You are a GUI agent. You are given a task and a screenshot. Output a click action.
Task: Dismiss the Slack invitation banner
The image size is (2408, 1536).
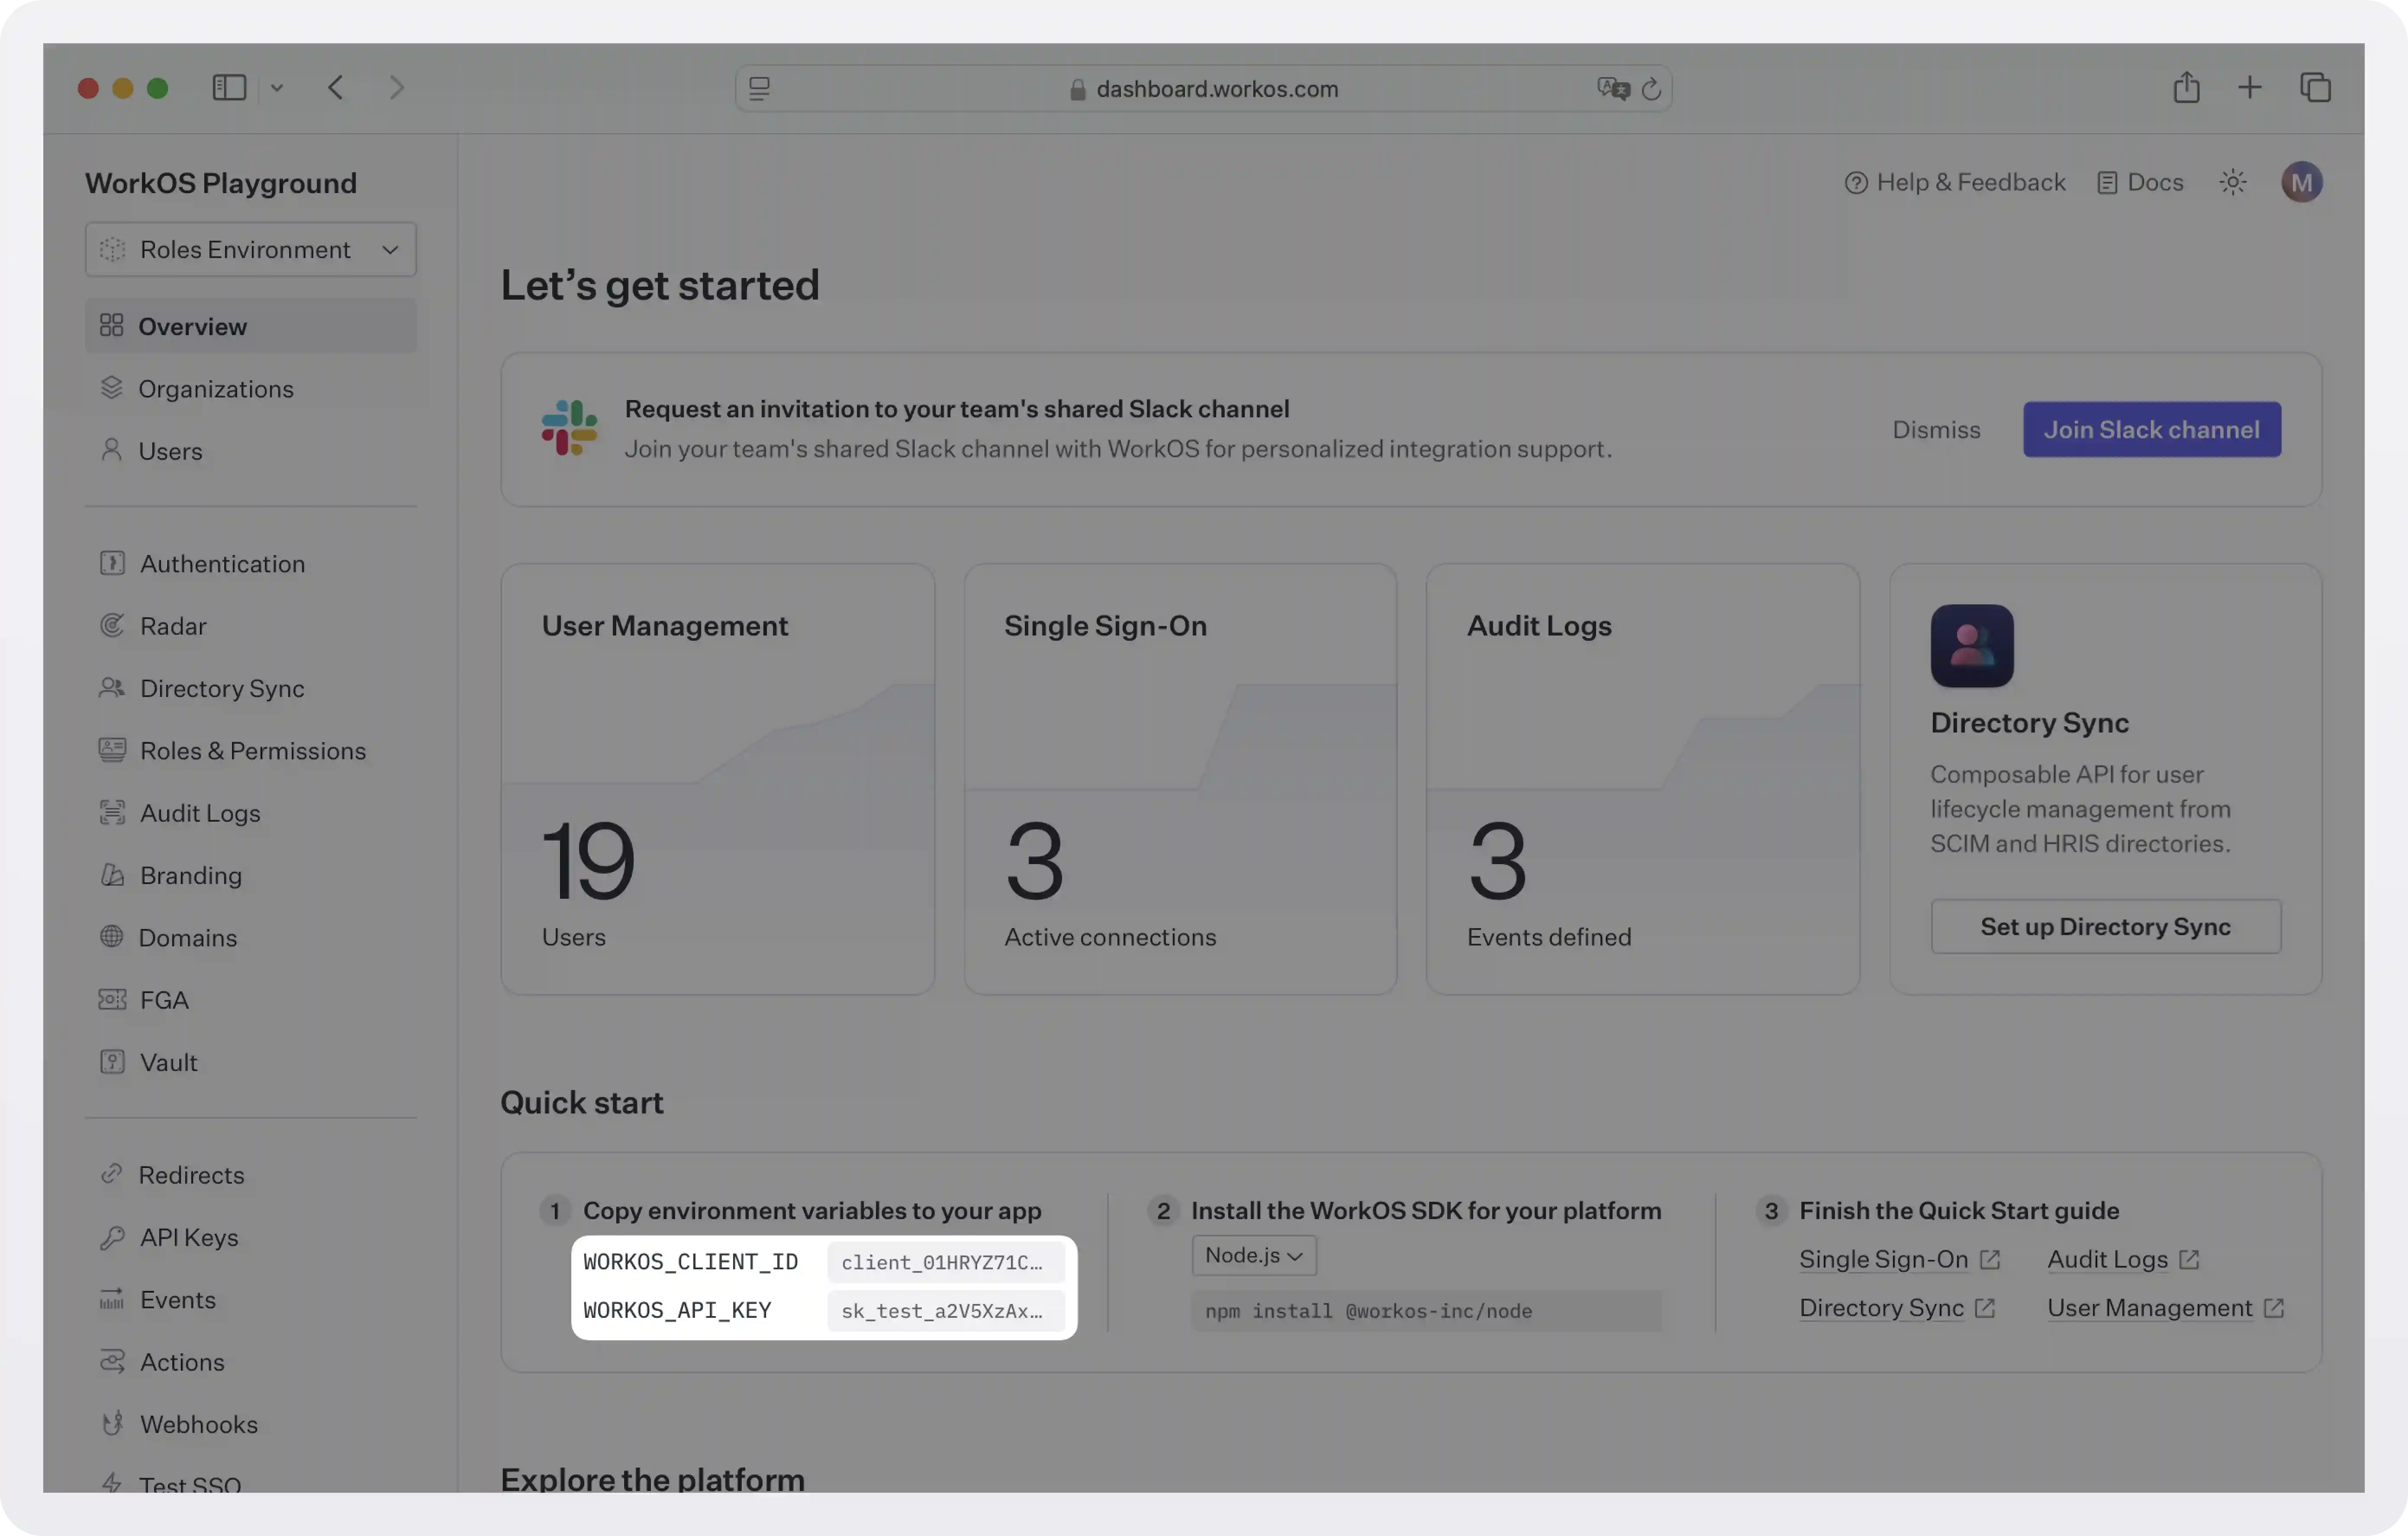click(1936, 430)
